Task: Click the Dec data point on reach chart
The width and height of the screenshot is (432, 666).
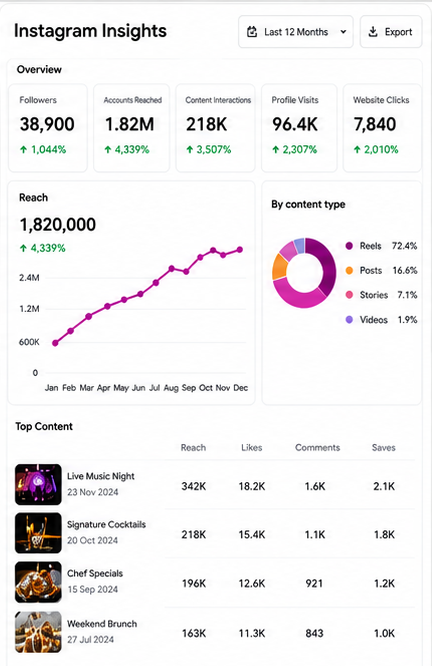Action: pos(240,250)
